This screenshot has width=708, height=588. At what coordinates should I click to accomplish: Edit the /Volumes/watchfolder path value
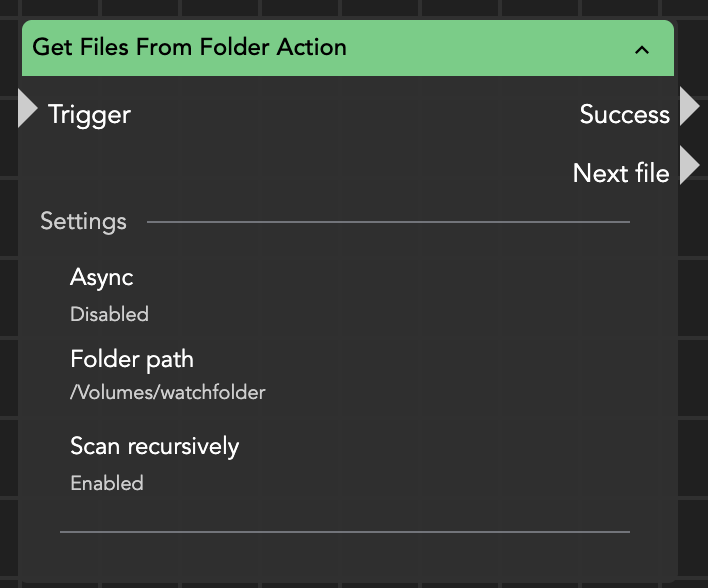167,393
